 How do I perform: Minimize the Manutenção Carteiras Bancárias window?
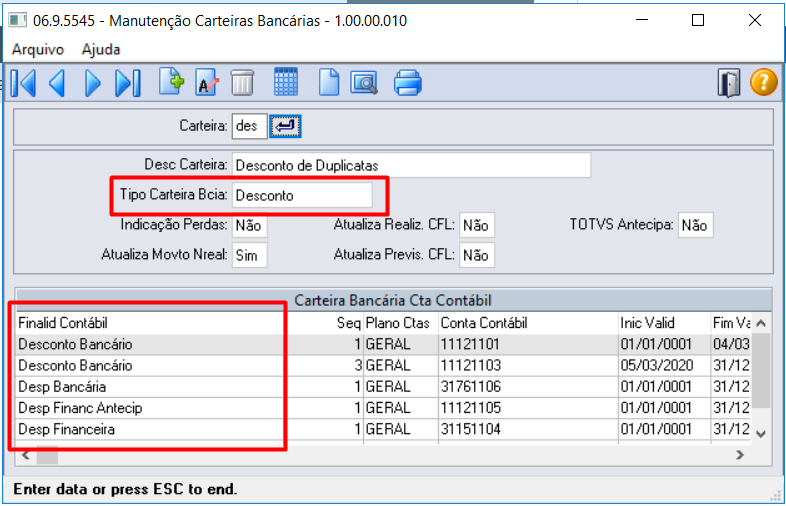coord(642,20)
